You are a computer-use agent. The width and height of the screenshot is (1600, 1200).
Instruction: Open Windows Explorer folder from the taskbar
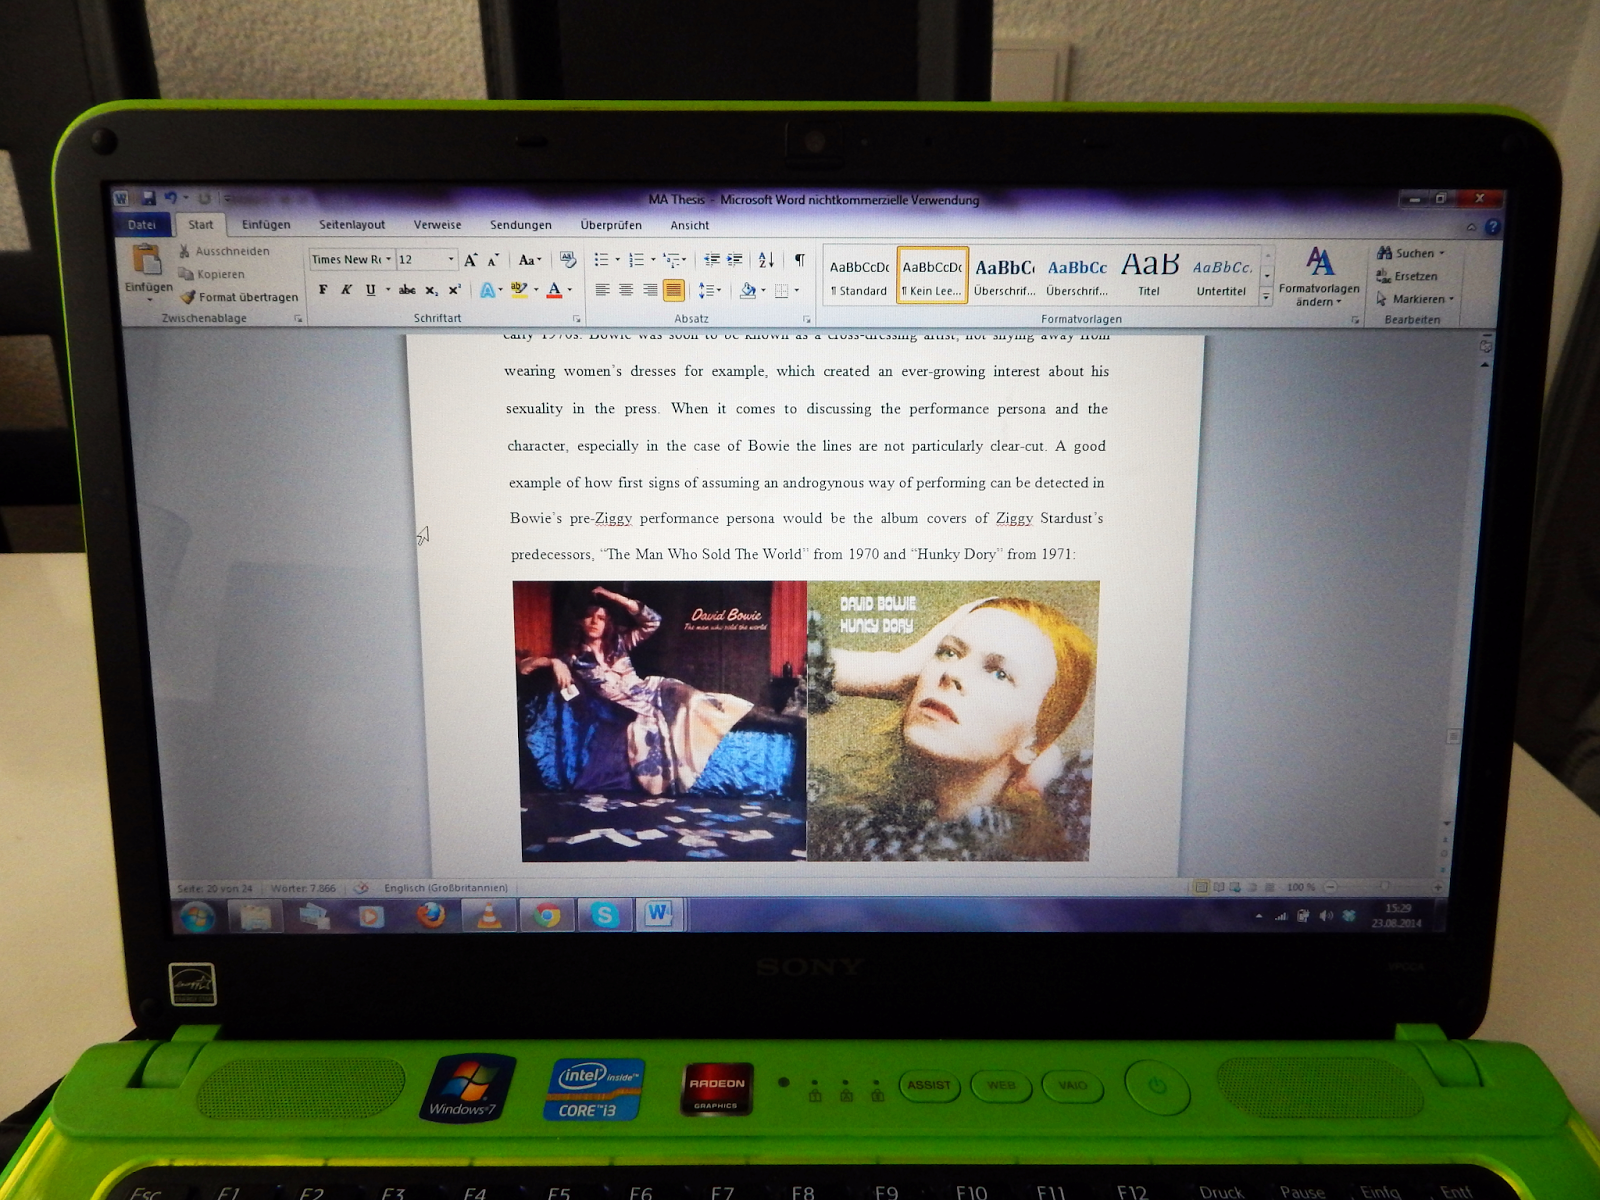tap(256, 915)
